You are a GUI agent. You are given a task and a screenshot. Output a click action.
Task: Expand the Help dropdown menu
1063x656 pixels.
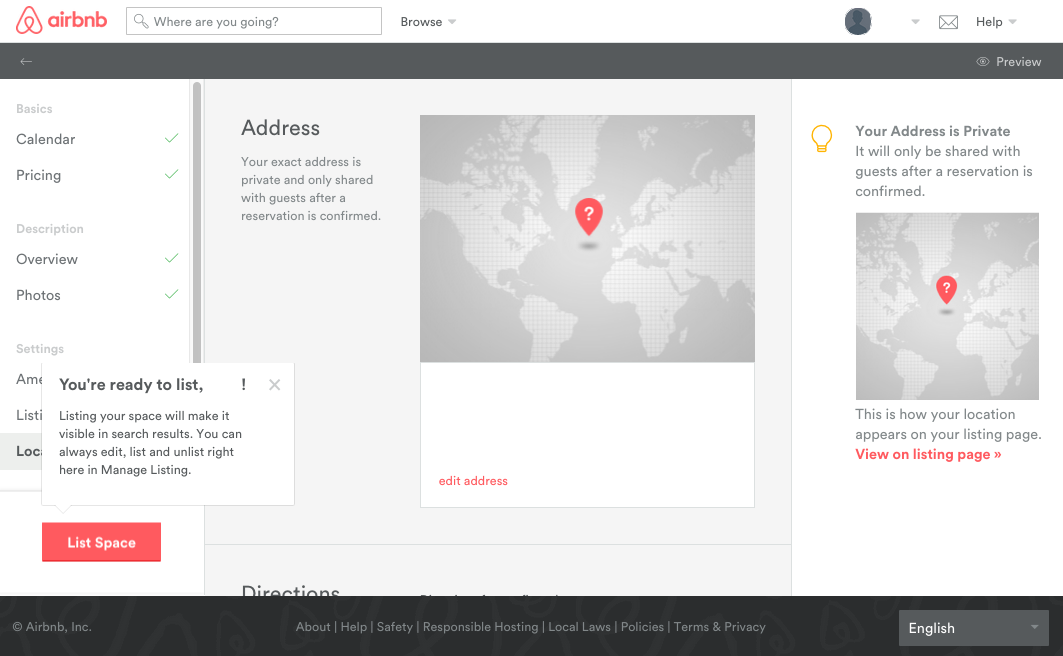[996, 21]
